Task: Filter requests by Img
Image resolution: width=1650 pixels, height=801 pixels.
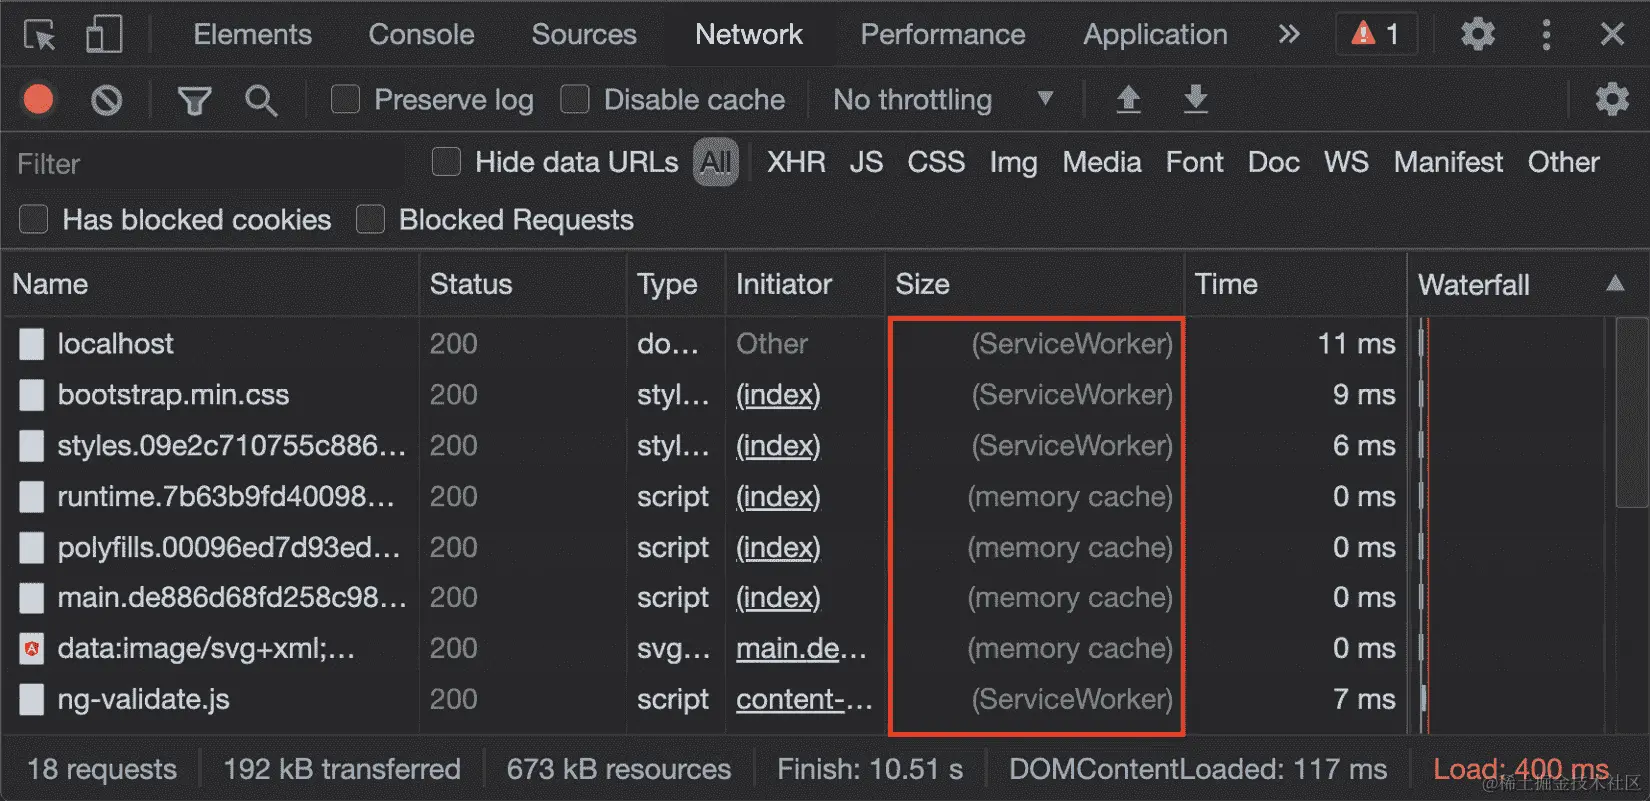Action: coord(1013,163)
